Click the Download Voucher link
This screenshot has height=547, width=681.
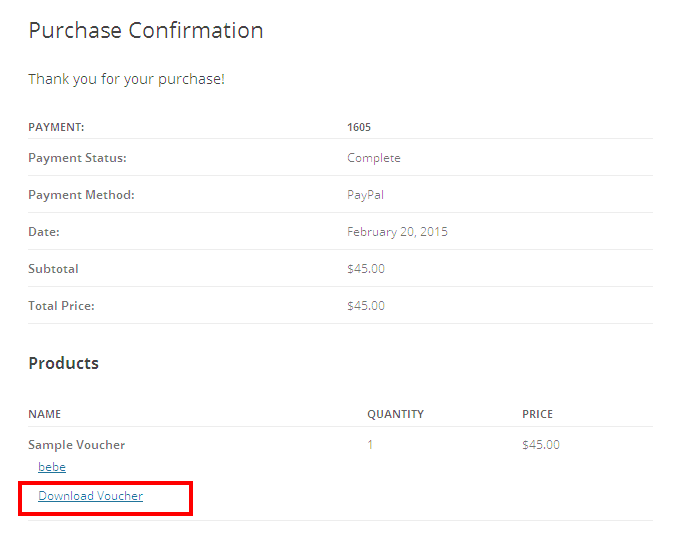(90, 496)
